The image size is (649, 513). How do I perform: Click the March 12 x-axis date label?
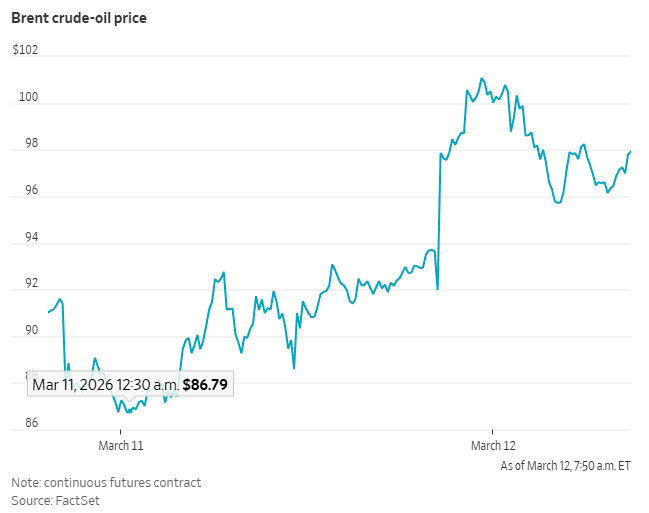point(493,444)
